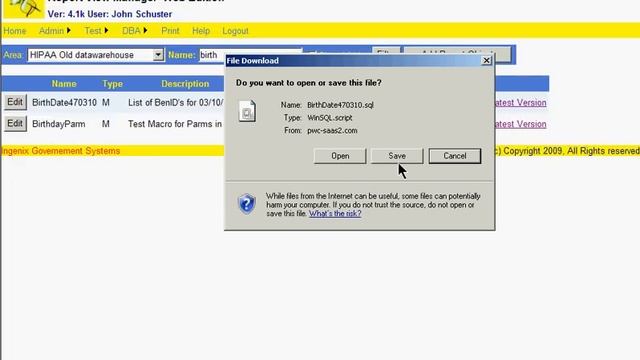Select HIPAA Old datawarehouse in Area combo
Image resolution: width=640 pixels, height=360 pixels.
96,55
